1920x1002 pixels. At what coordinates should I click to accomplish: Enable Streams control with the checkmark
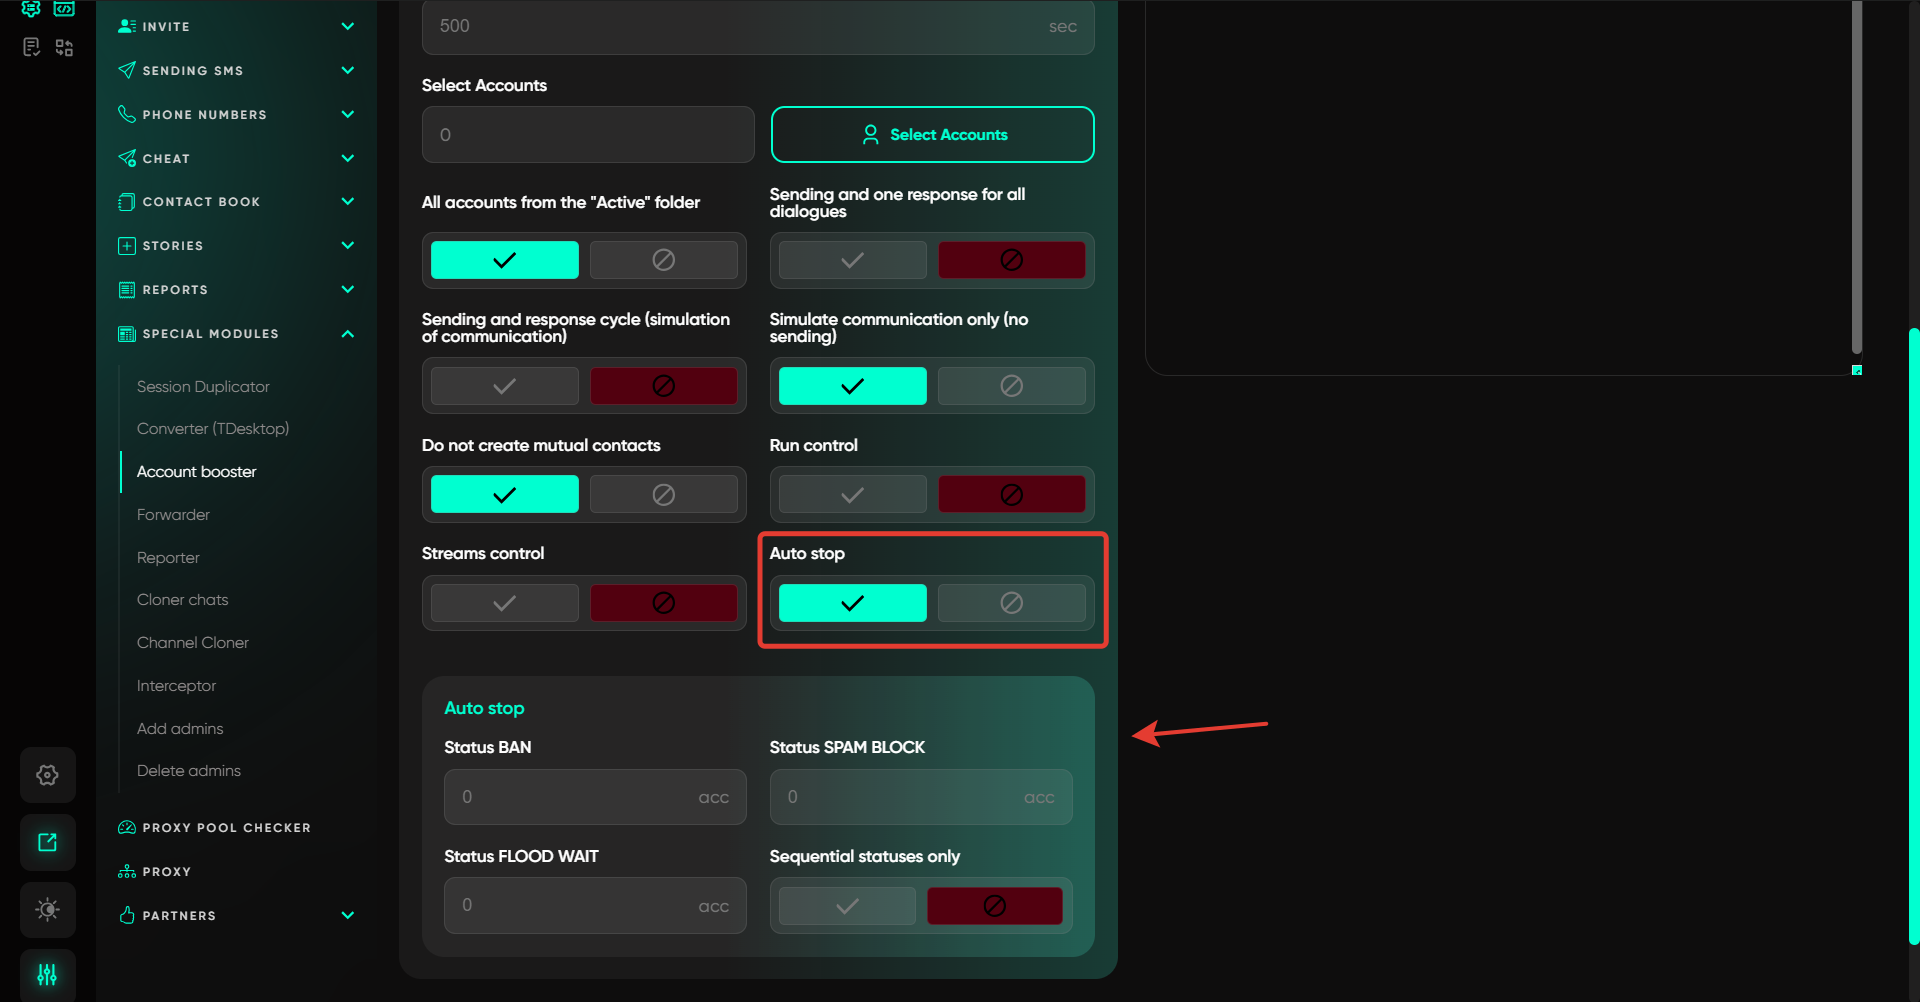[505, 603]
